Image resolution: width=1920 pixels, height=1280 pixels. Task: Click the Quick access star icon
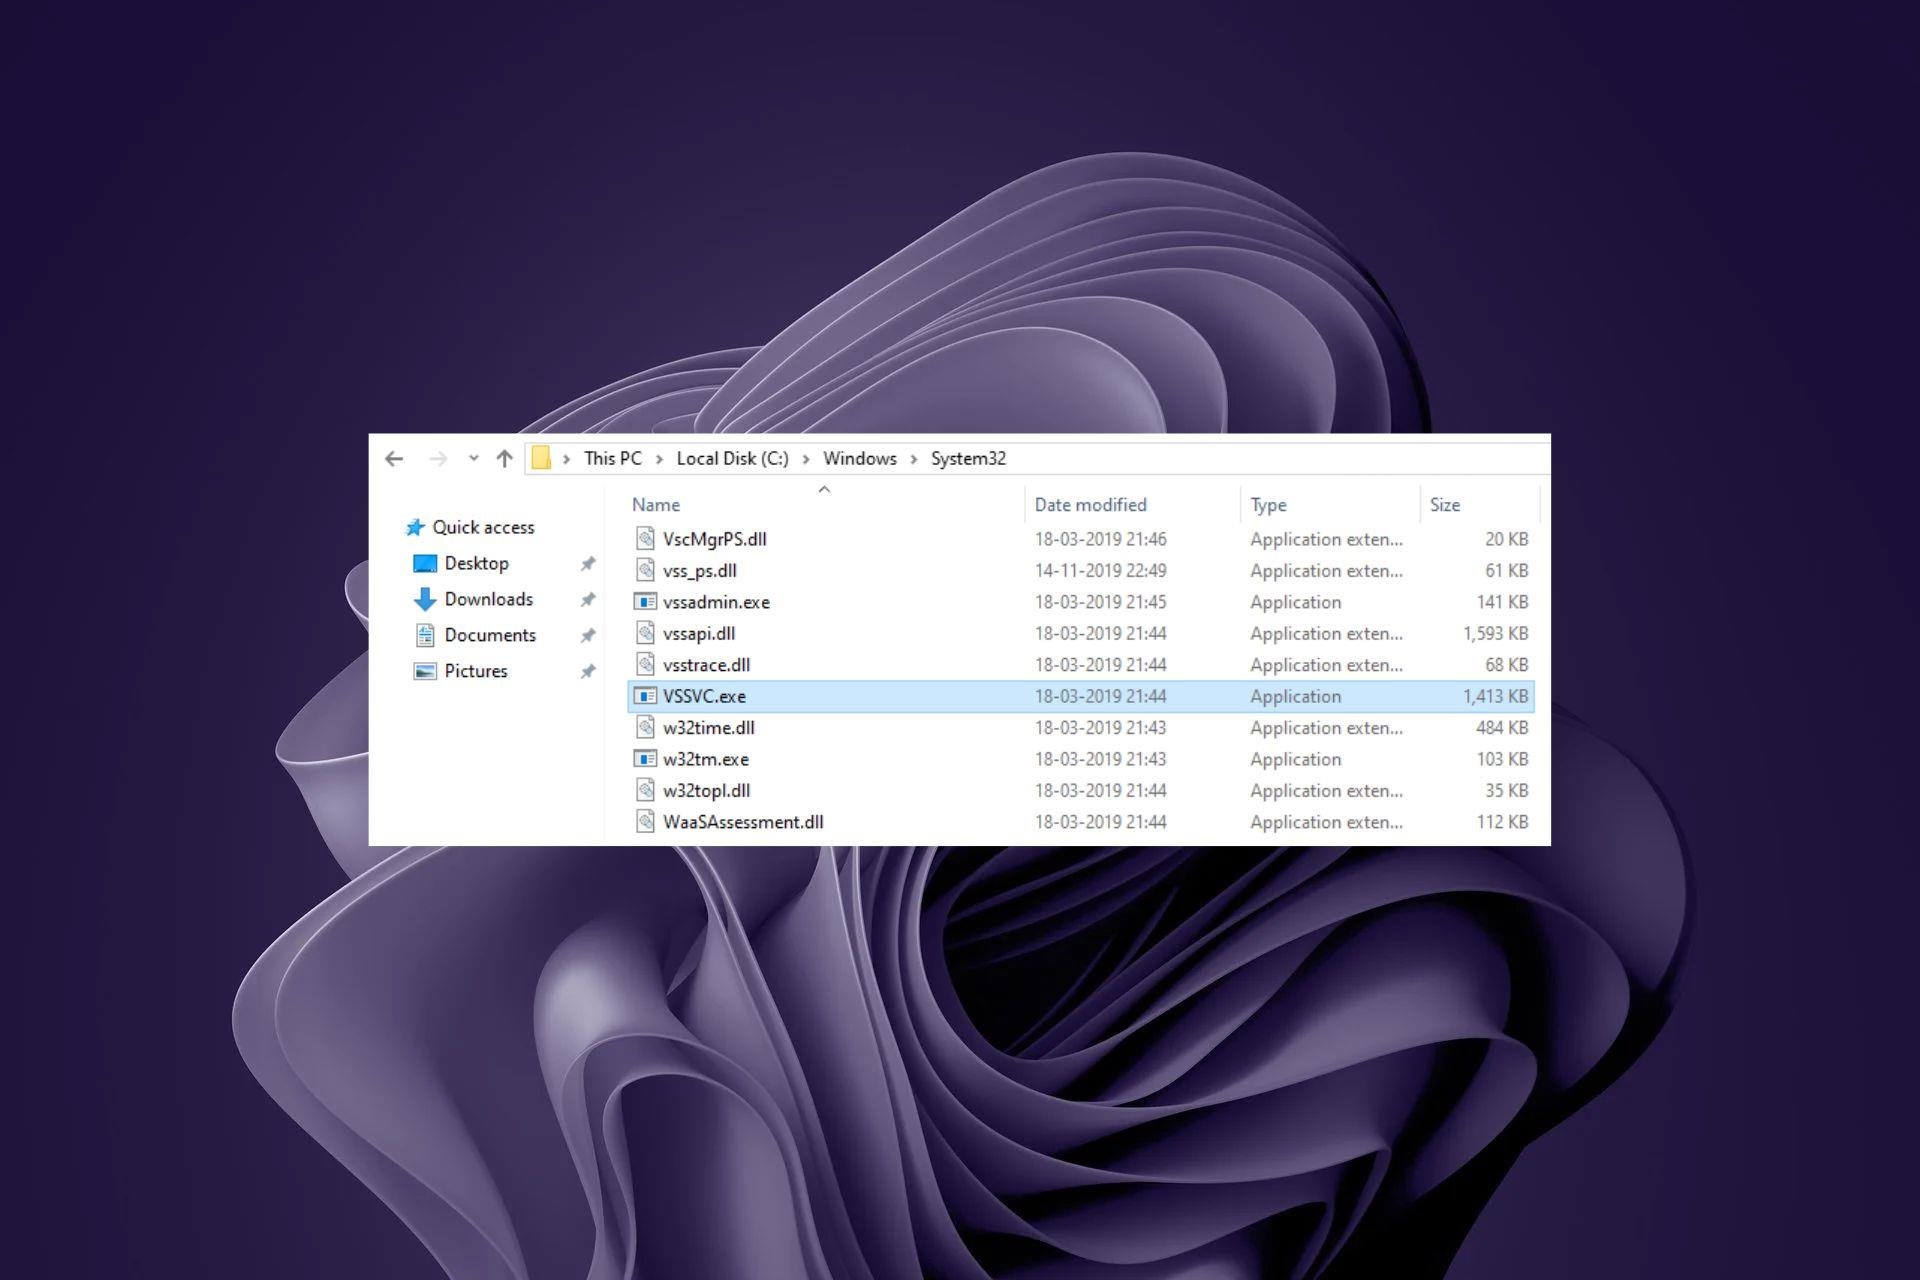tap(415, 527)
